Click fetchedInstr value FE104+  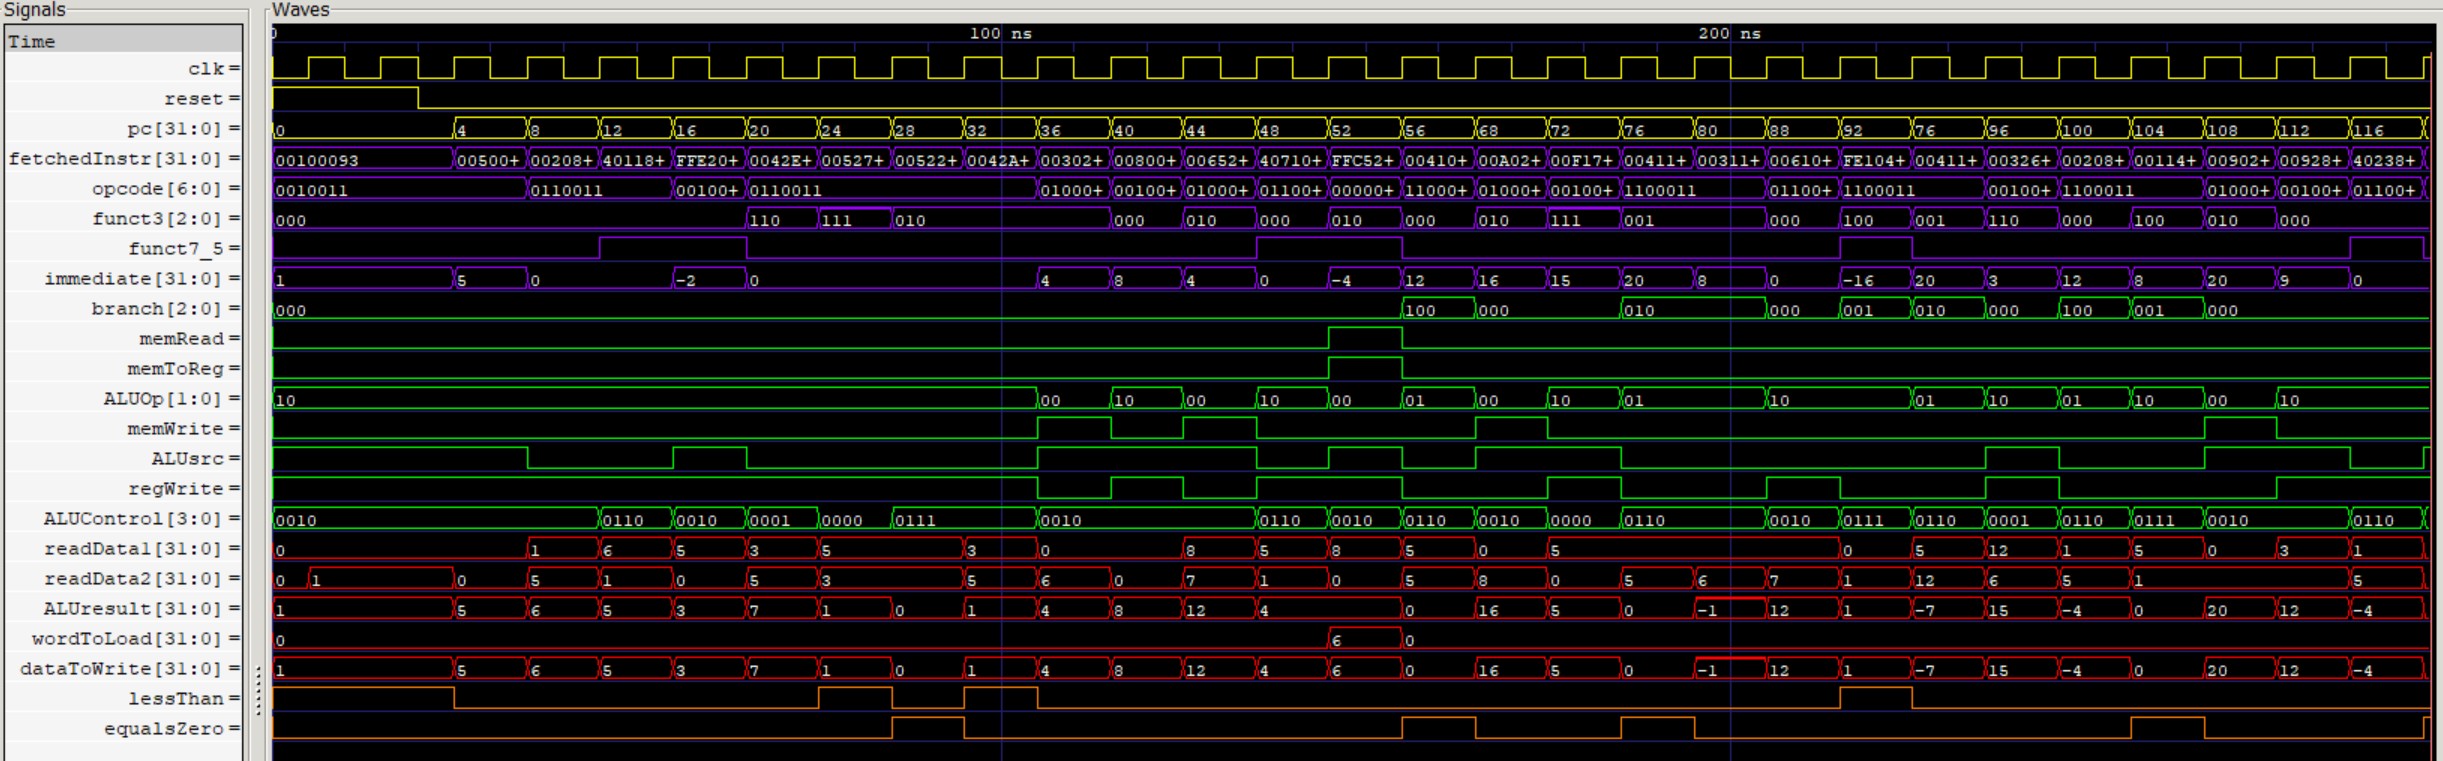(x=1875, y=160)
